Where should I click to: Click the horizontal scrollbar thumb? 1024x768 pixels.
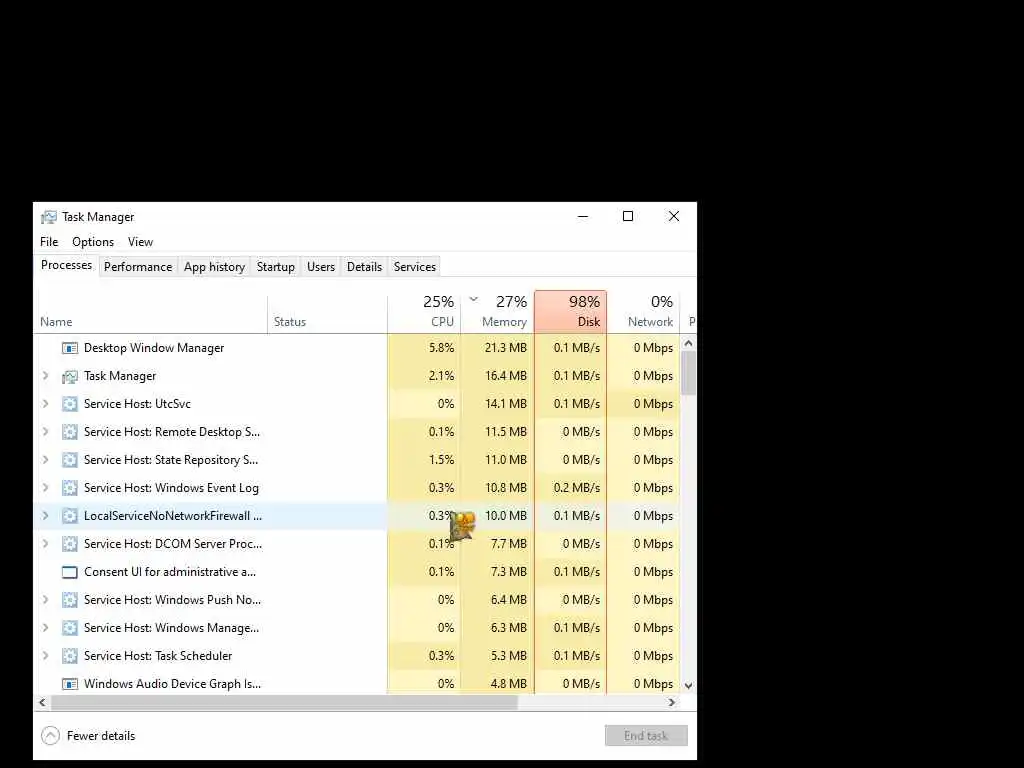click(x=284, y=703)
